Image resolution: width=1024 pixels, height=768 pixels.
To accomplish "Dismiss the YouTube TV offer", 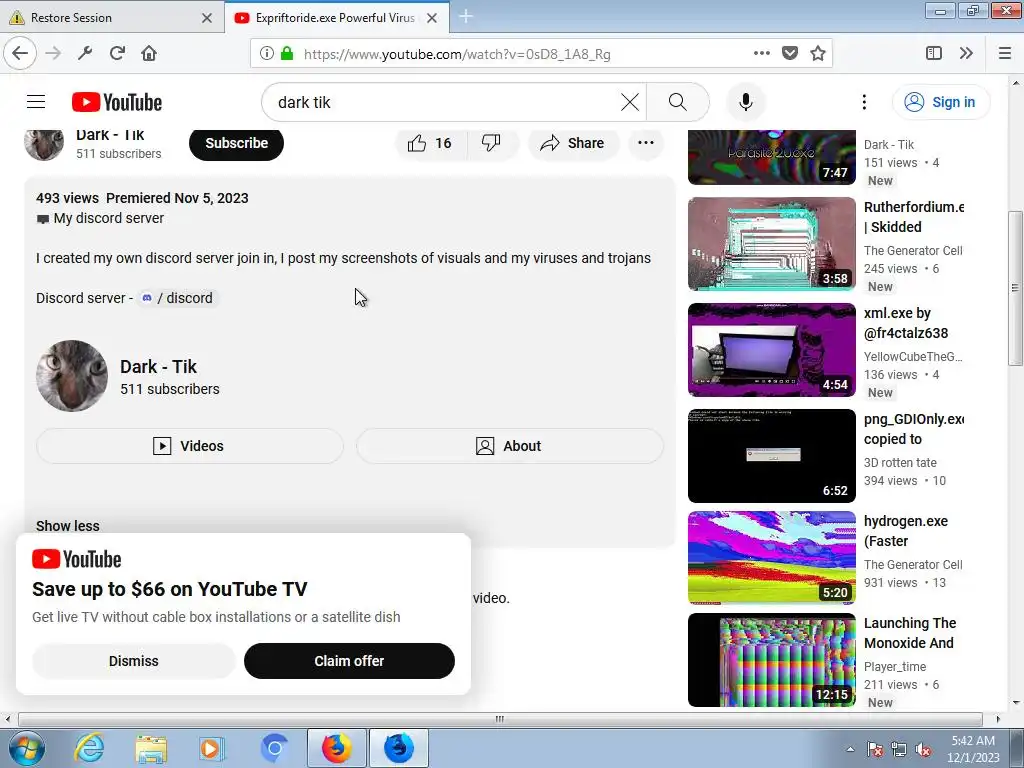I will 134,661.
